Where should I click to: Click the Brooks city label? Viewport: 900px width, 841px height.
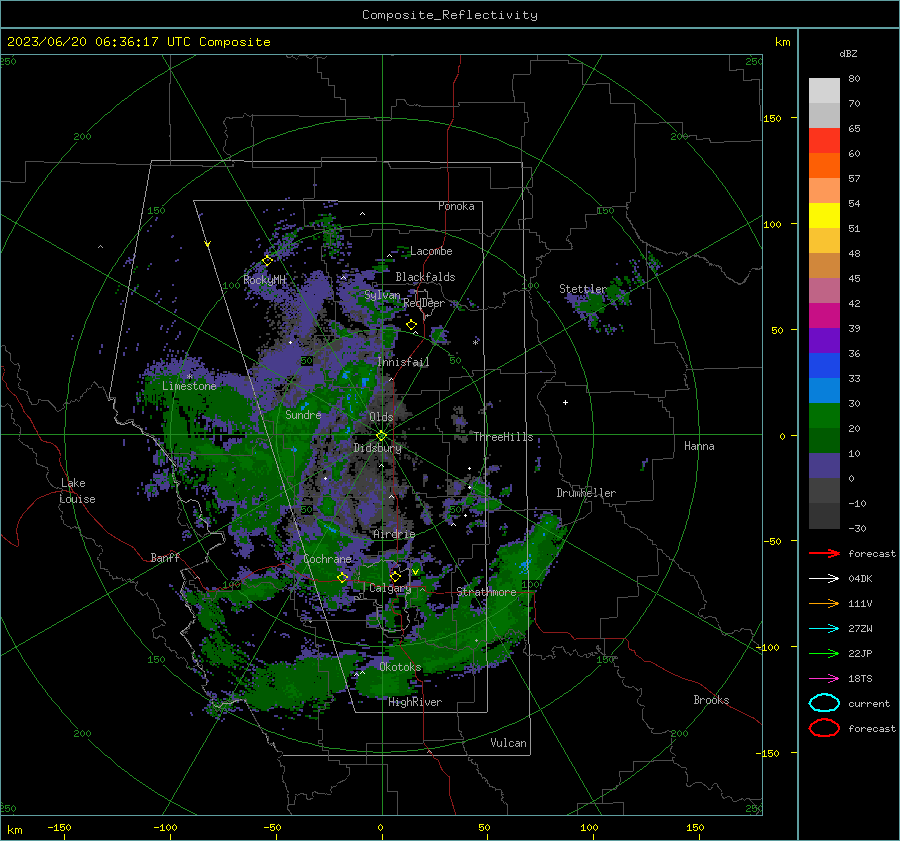(711, 700)
